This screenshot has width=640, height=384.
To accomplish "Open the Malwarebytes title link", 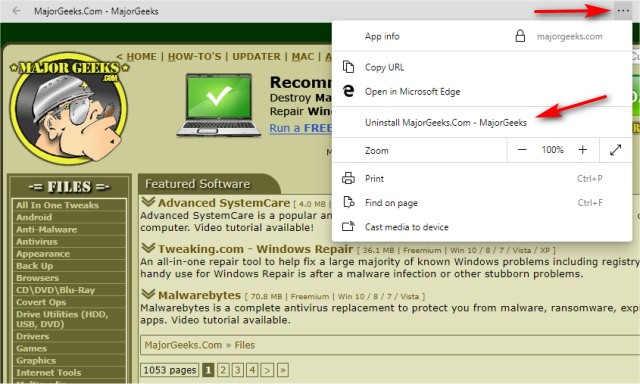I will coord(199,295).
